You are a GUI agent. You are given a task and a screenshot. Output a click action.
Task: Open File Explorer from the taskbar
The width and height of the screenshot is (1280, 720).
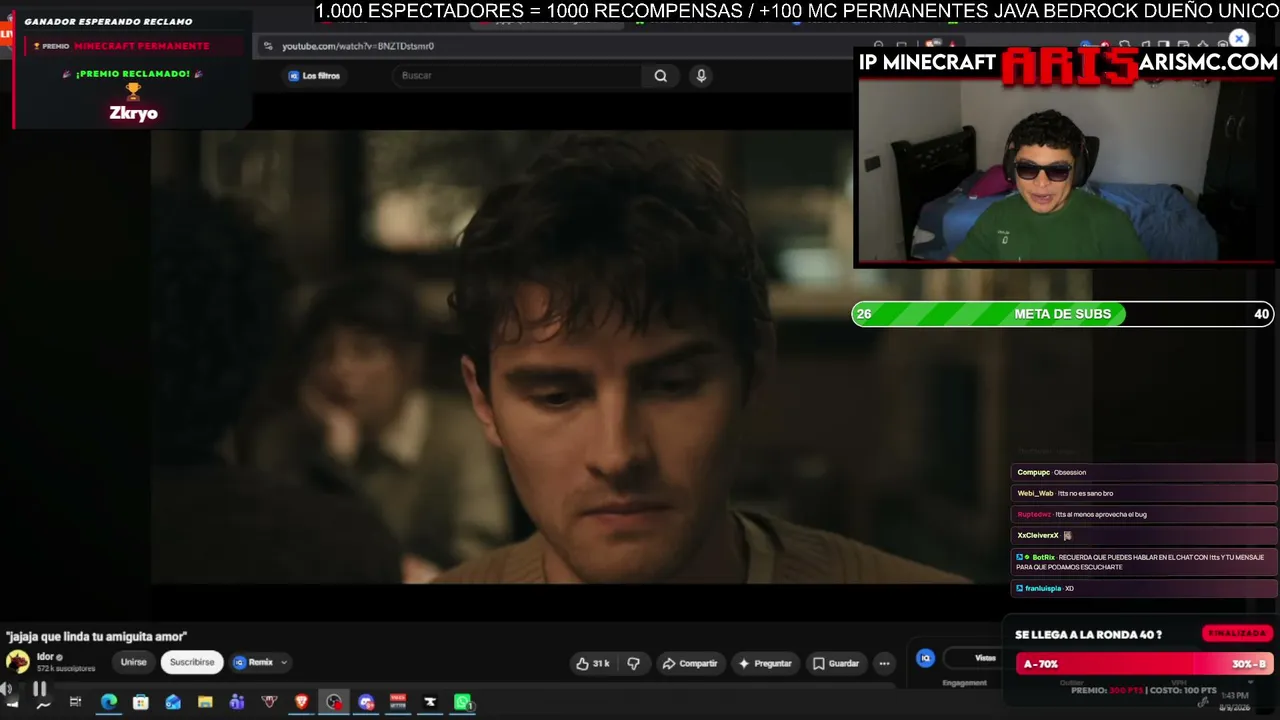point(205,702)
